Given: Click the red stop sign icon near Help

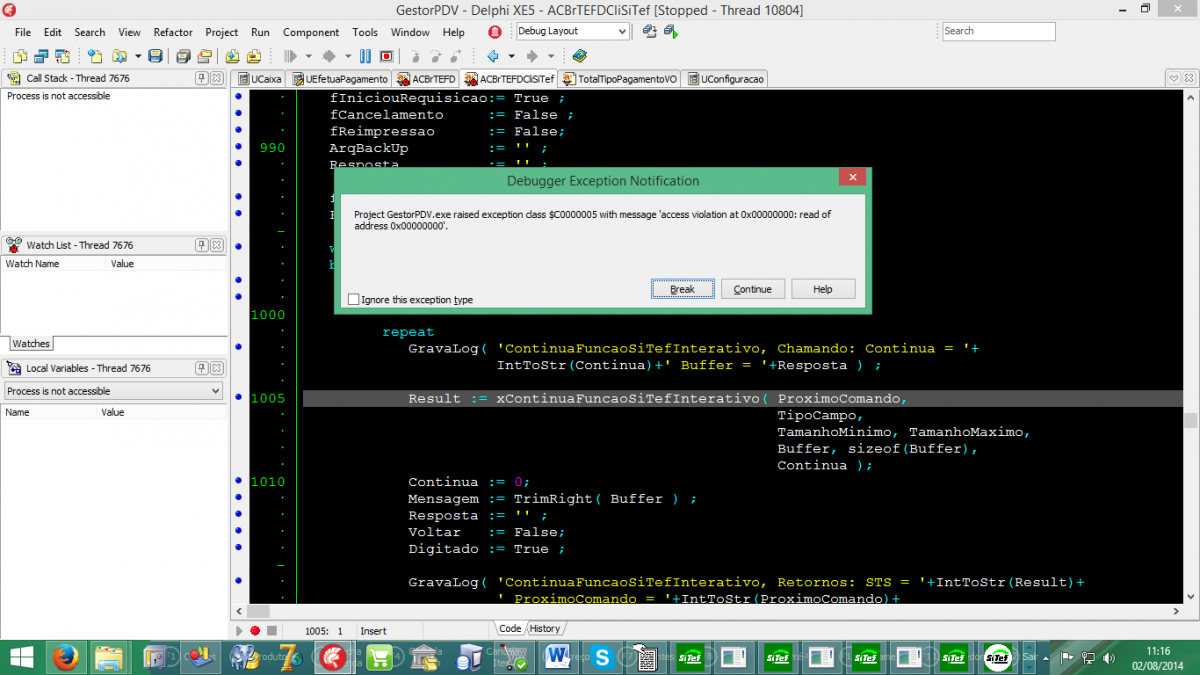Looking at the screenshot, I should (x=494, y=32).
